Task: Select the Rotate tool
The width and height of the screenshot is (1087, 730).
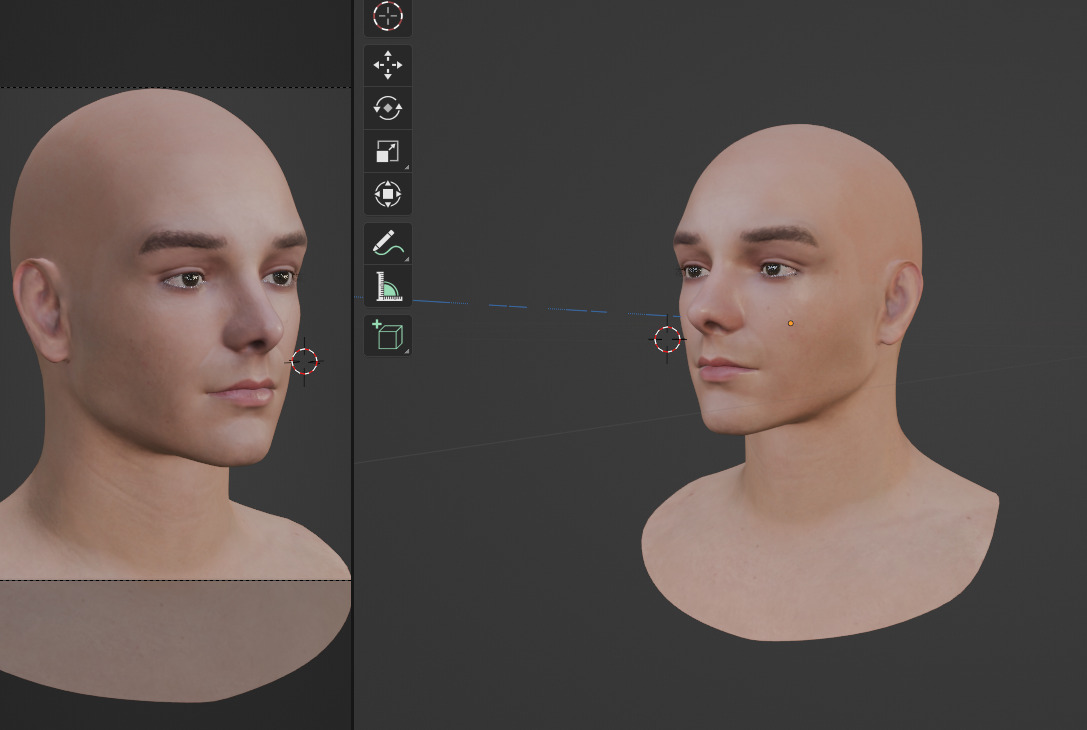Action: (x=388, y=108)
